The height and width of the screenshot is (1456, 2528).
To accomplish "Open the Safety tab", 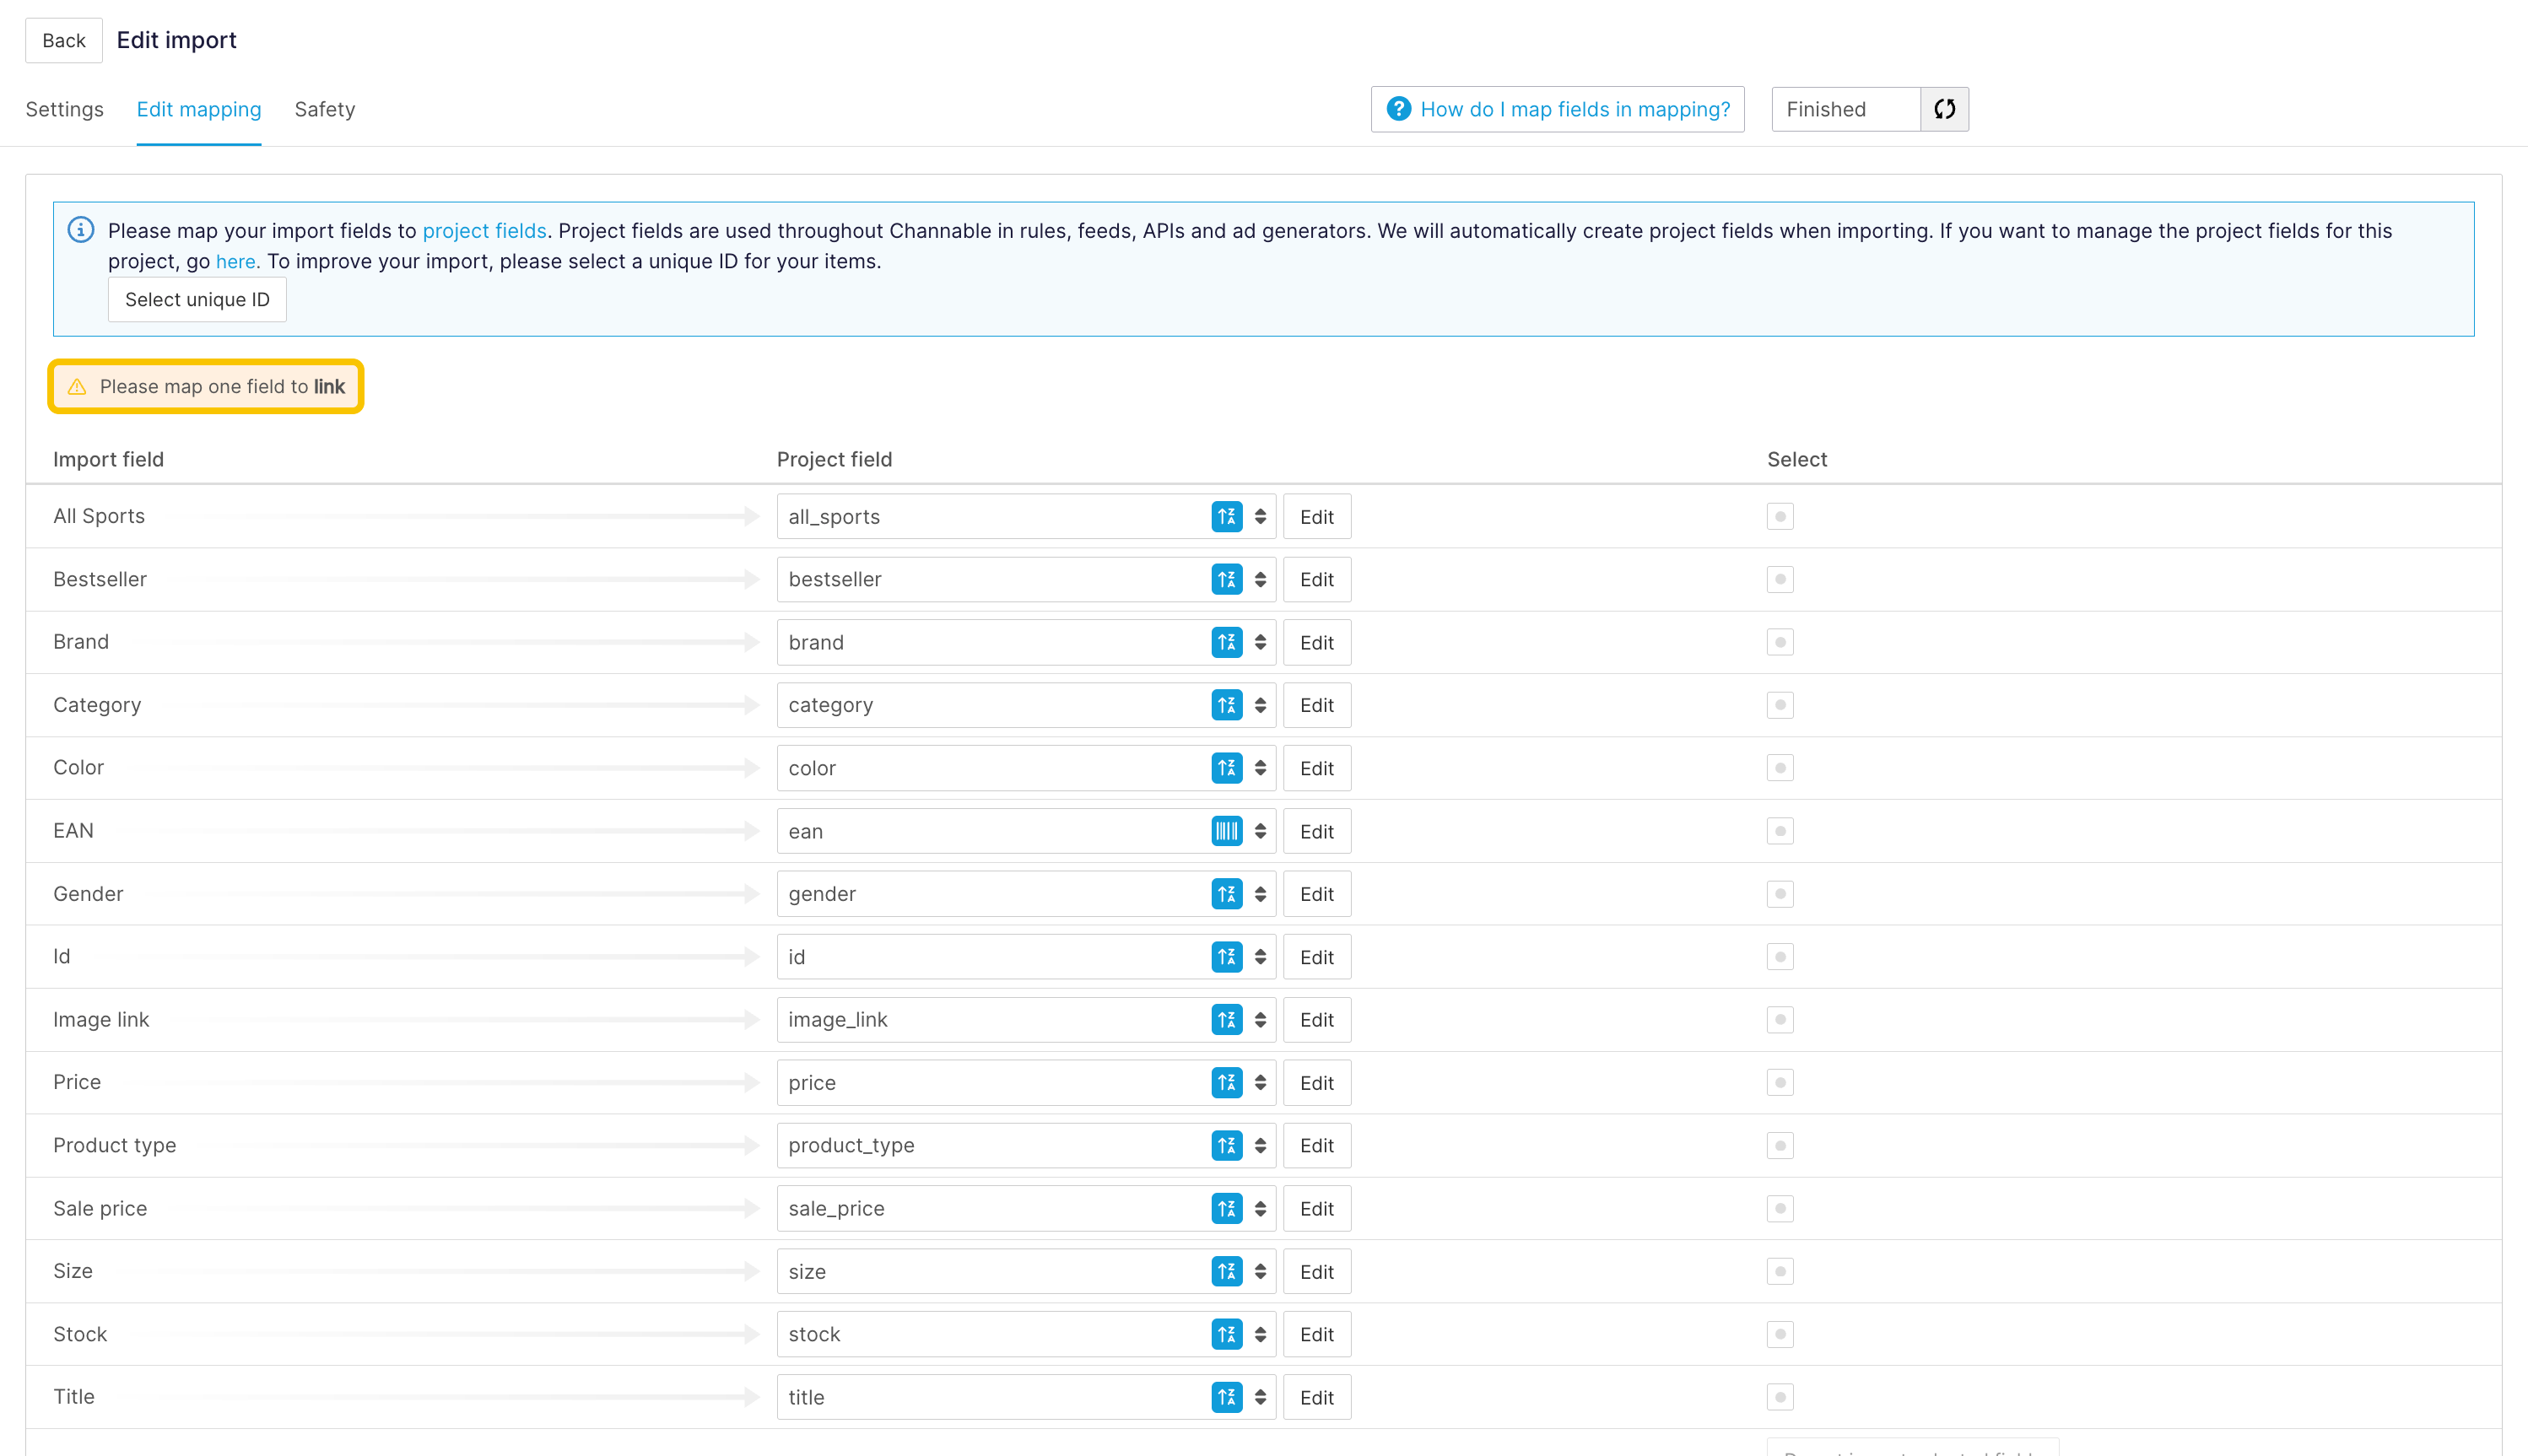I will (x=324, y=109).
